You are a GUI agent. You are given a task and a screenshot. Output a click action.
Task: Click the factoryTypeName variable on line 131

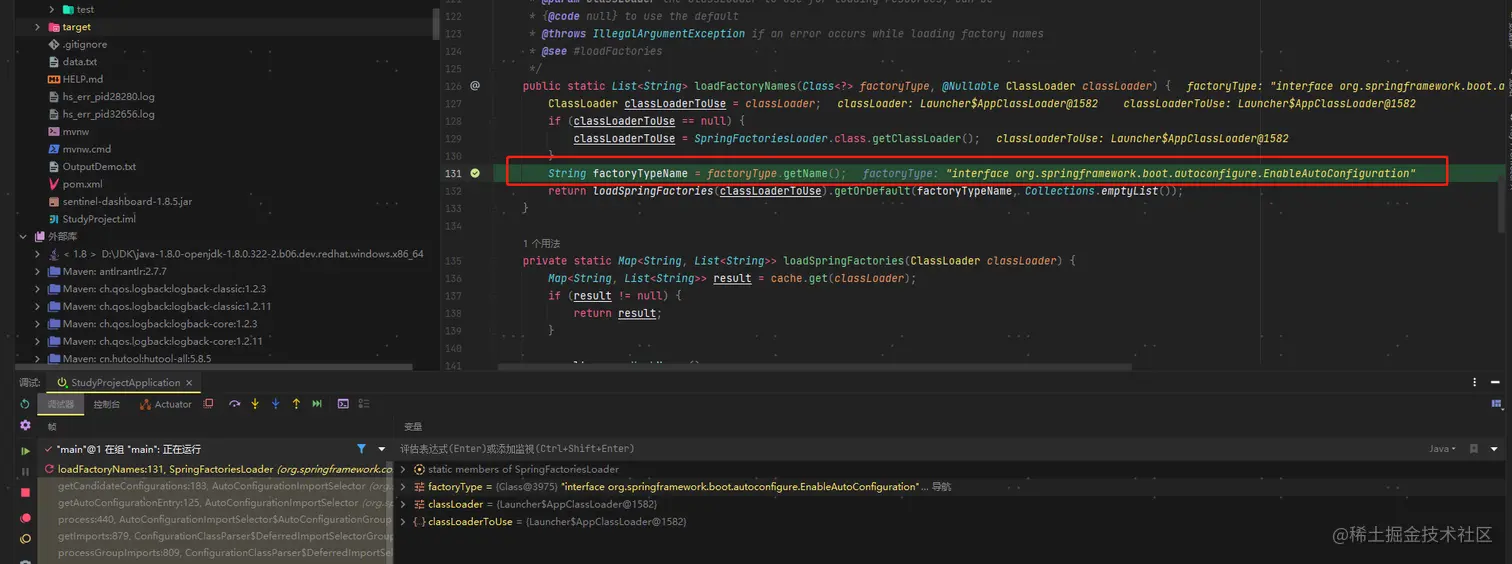click(x=639, y=173)
